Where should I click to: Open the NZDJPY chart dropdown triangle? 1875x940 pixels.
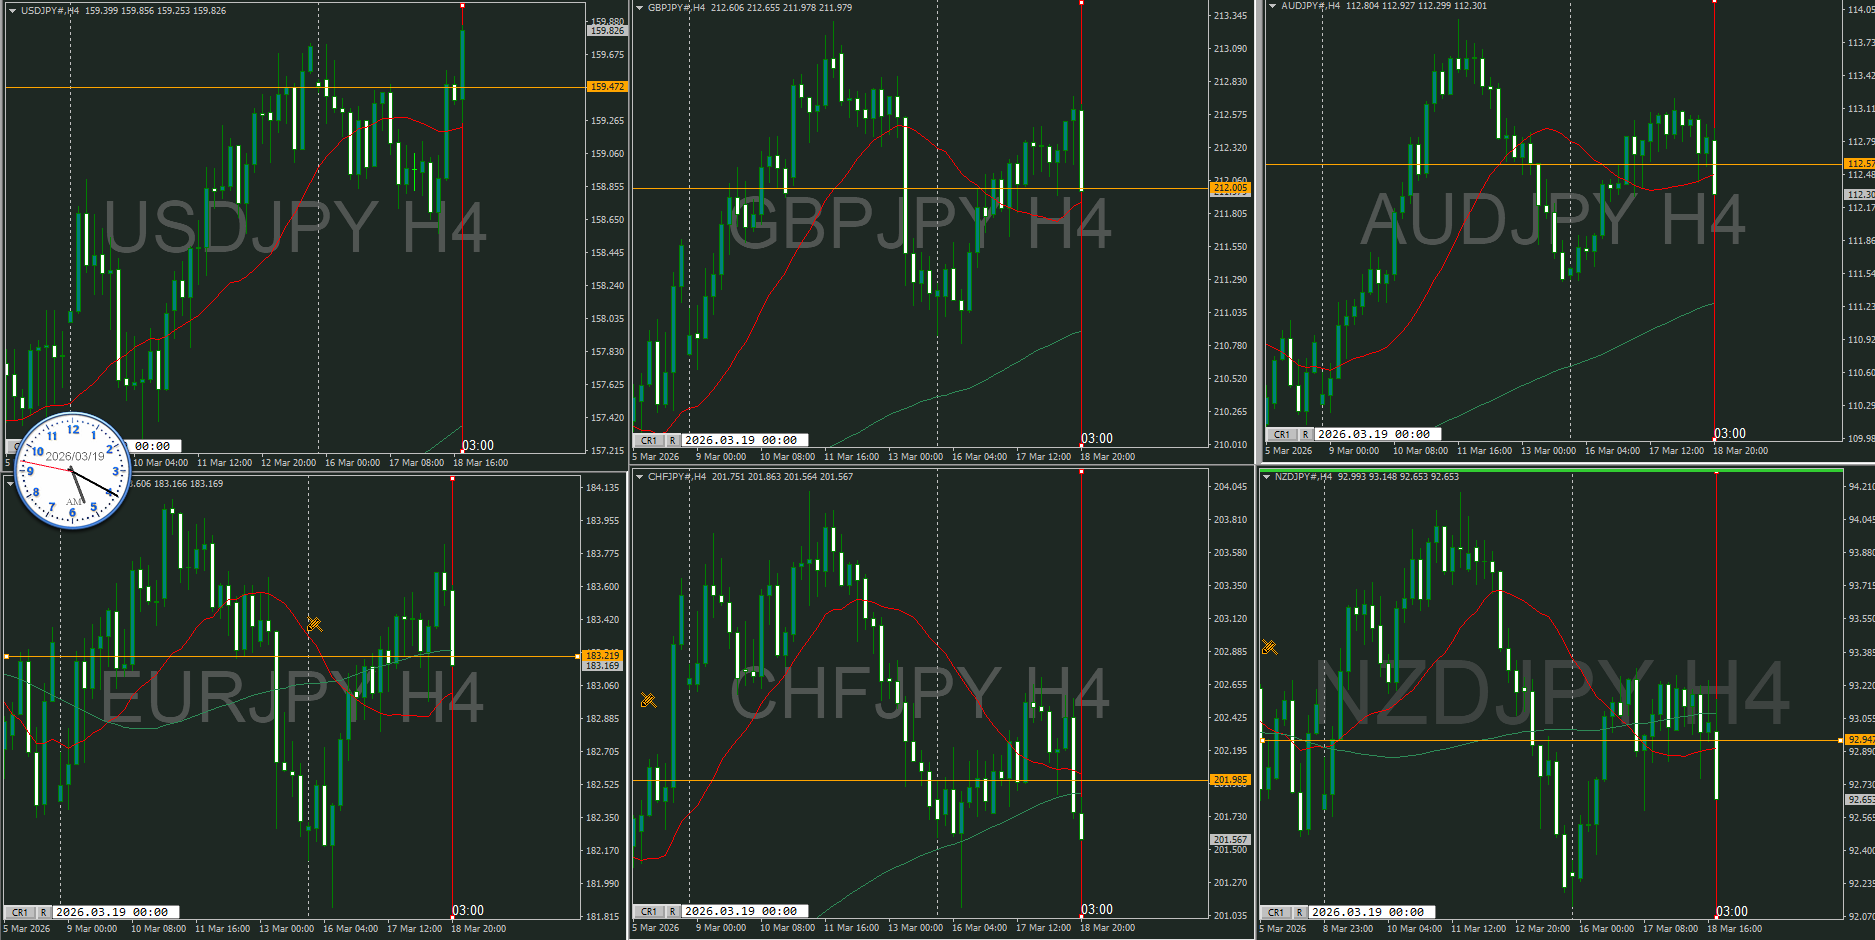pos(1266,477)
